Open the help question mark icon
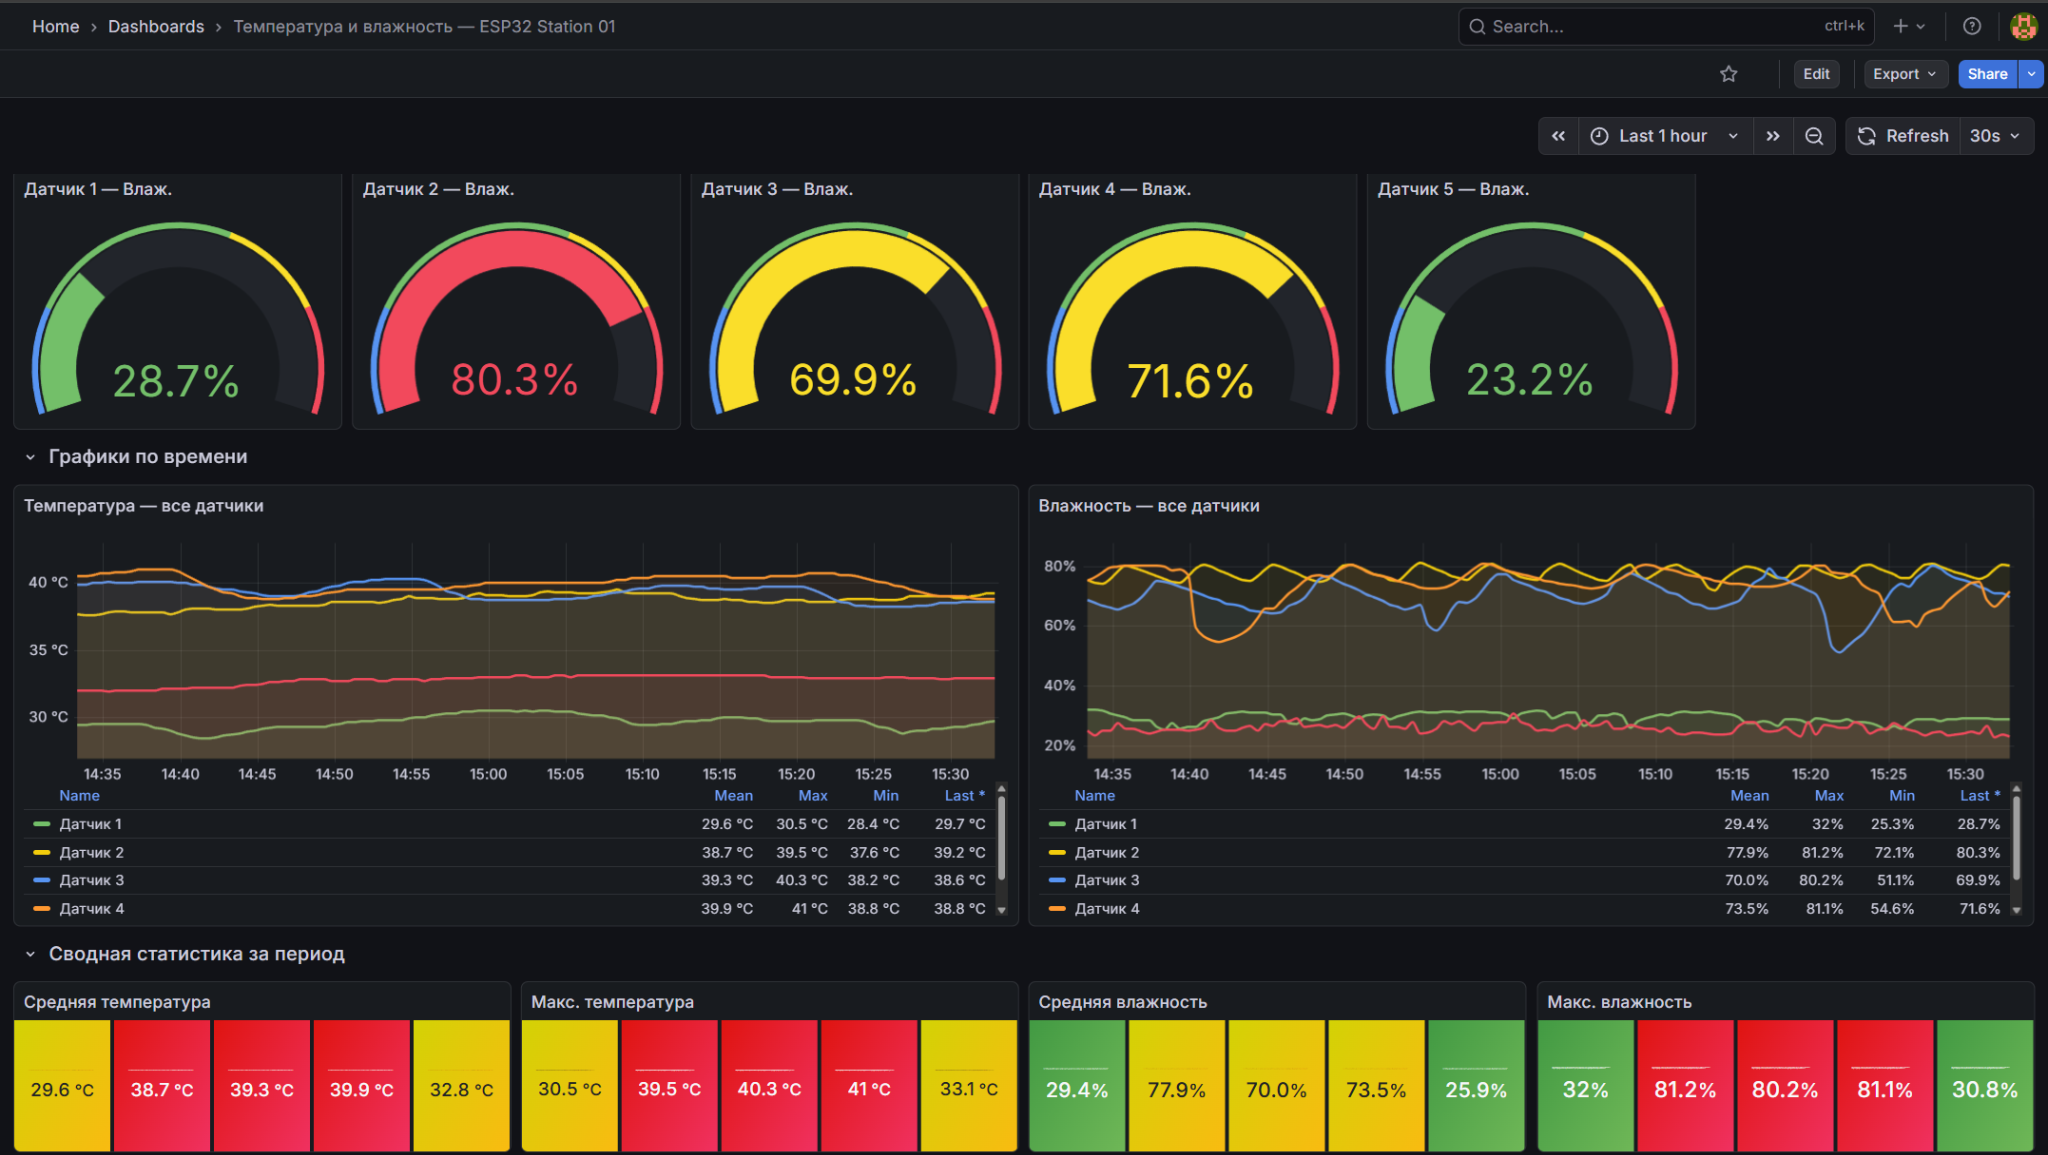Viewport: 2048px width, 1155px height. [1972, 27]
